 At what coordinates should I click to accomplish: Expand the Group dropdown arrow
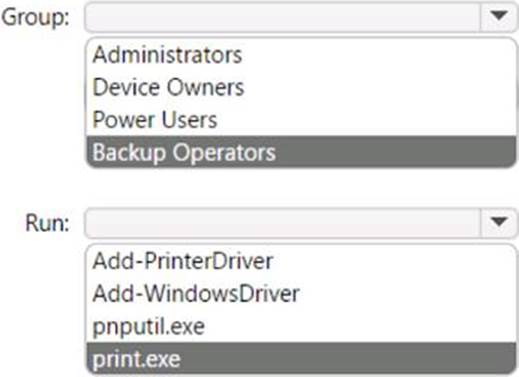pos(499,16)
